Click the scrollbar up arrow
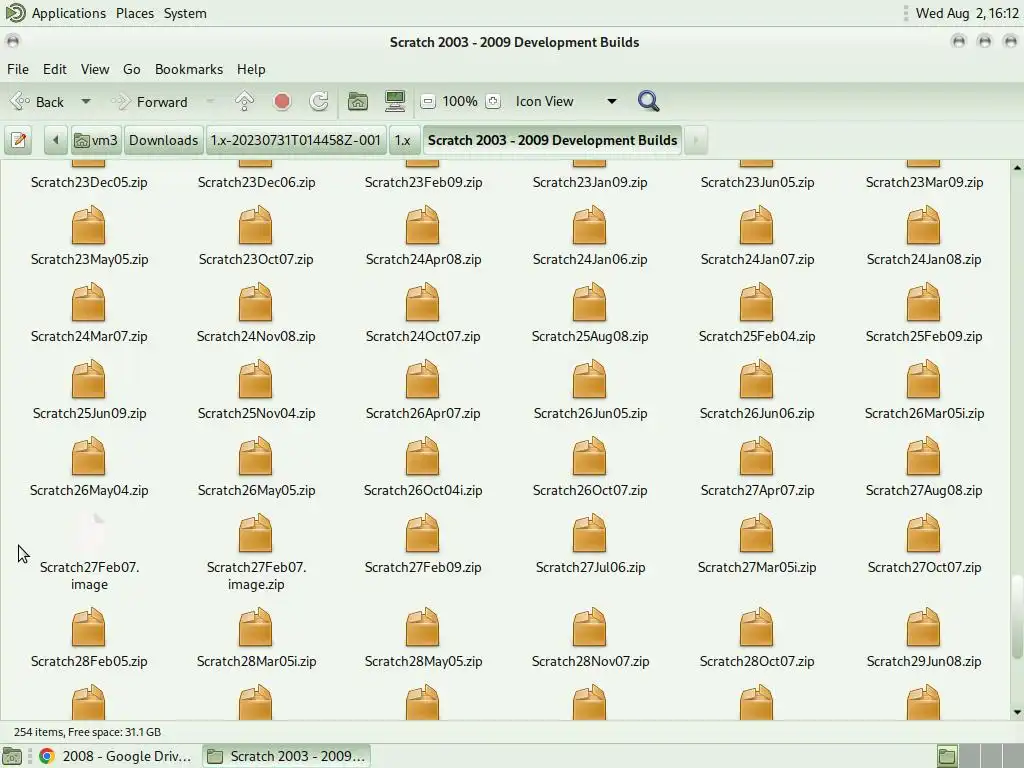1024x768 pixels. [1017, 168]
